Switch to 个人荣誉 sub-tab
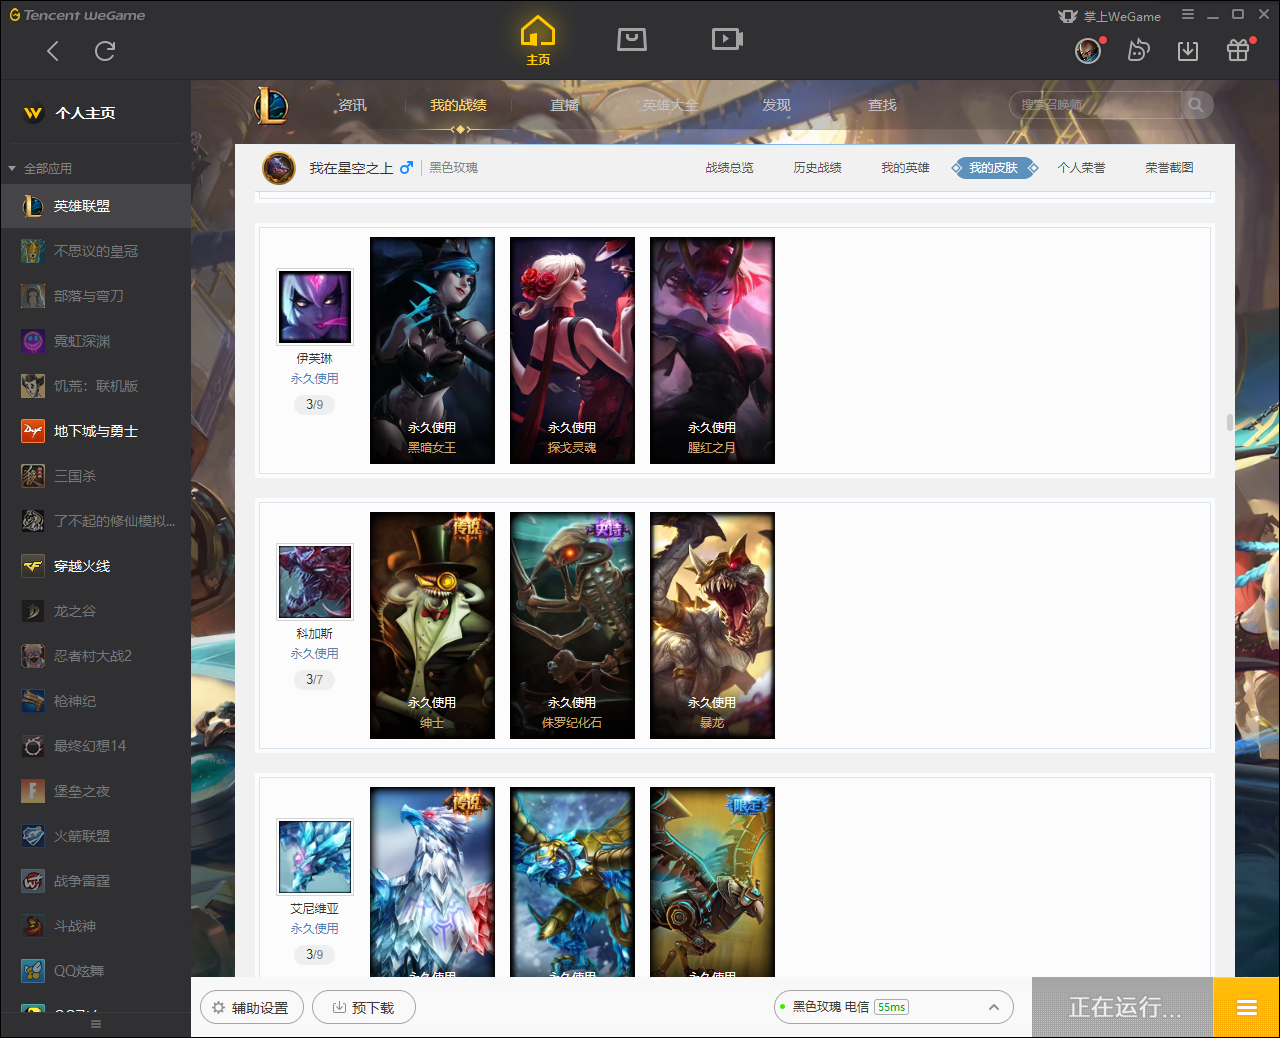The width and height of the screenshot is (1280, 1038). click(x=1082, y=168)
